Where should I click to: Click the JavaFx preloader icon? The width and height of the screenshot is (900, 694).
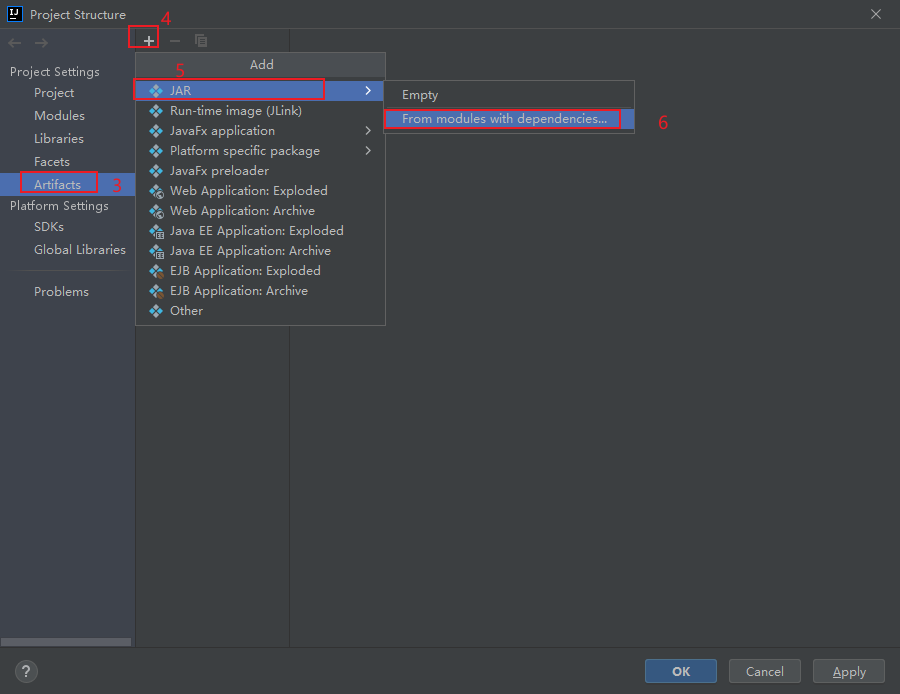156,171
